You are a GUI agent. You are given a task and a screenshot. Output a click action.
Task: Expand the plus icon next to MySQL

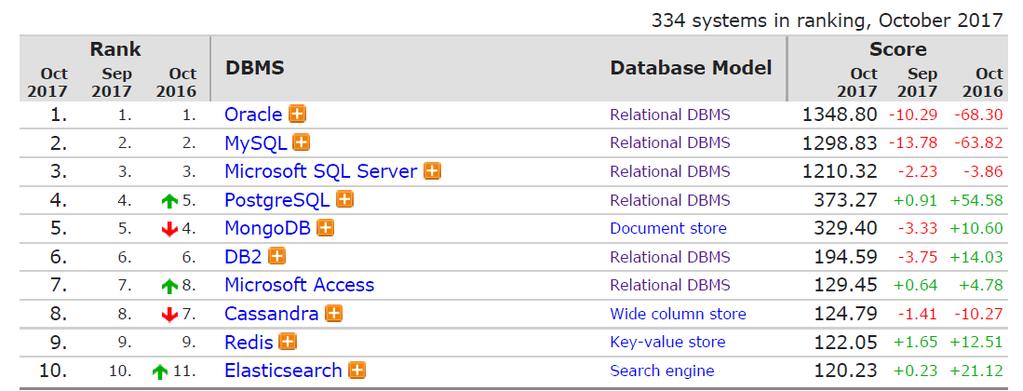click(301, 142)
